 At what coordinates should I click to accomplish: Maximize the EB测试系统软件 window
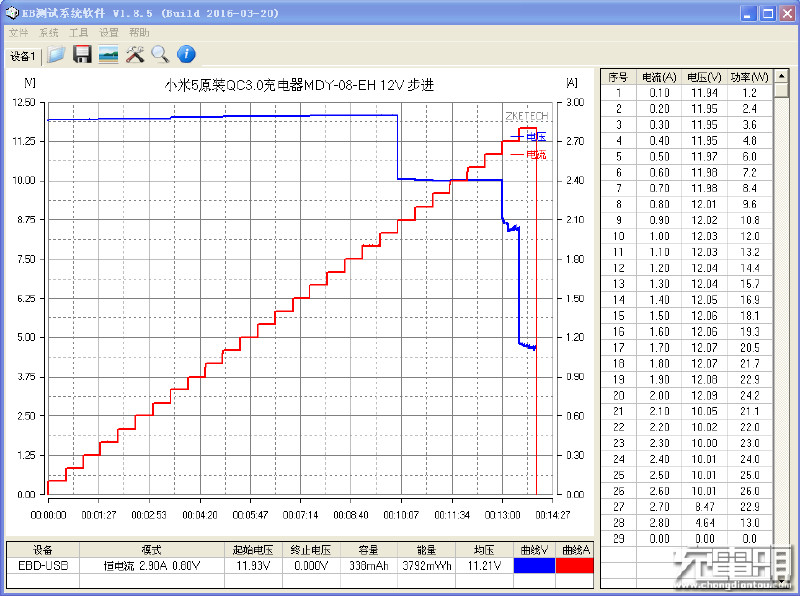(x=767, y=13)
